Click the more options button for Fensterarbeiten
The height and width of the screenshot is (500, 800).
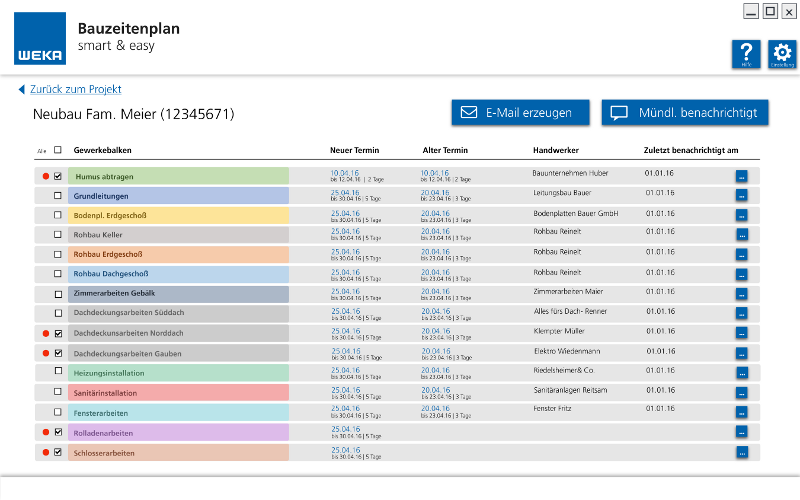click(741, 413)
